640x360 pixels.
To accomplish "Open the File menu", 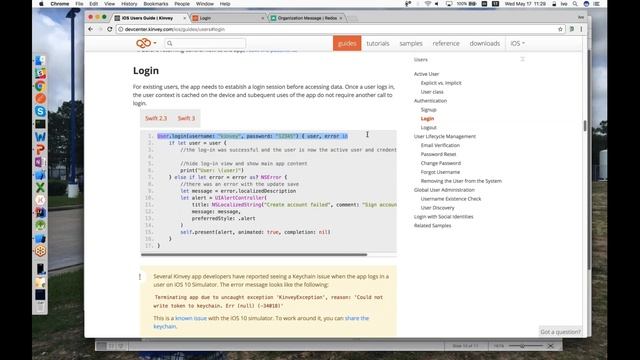I will (x=79, y=4).
